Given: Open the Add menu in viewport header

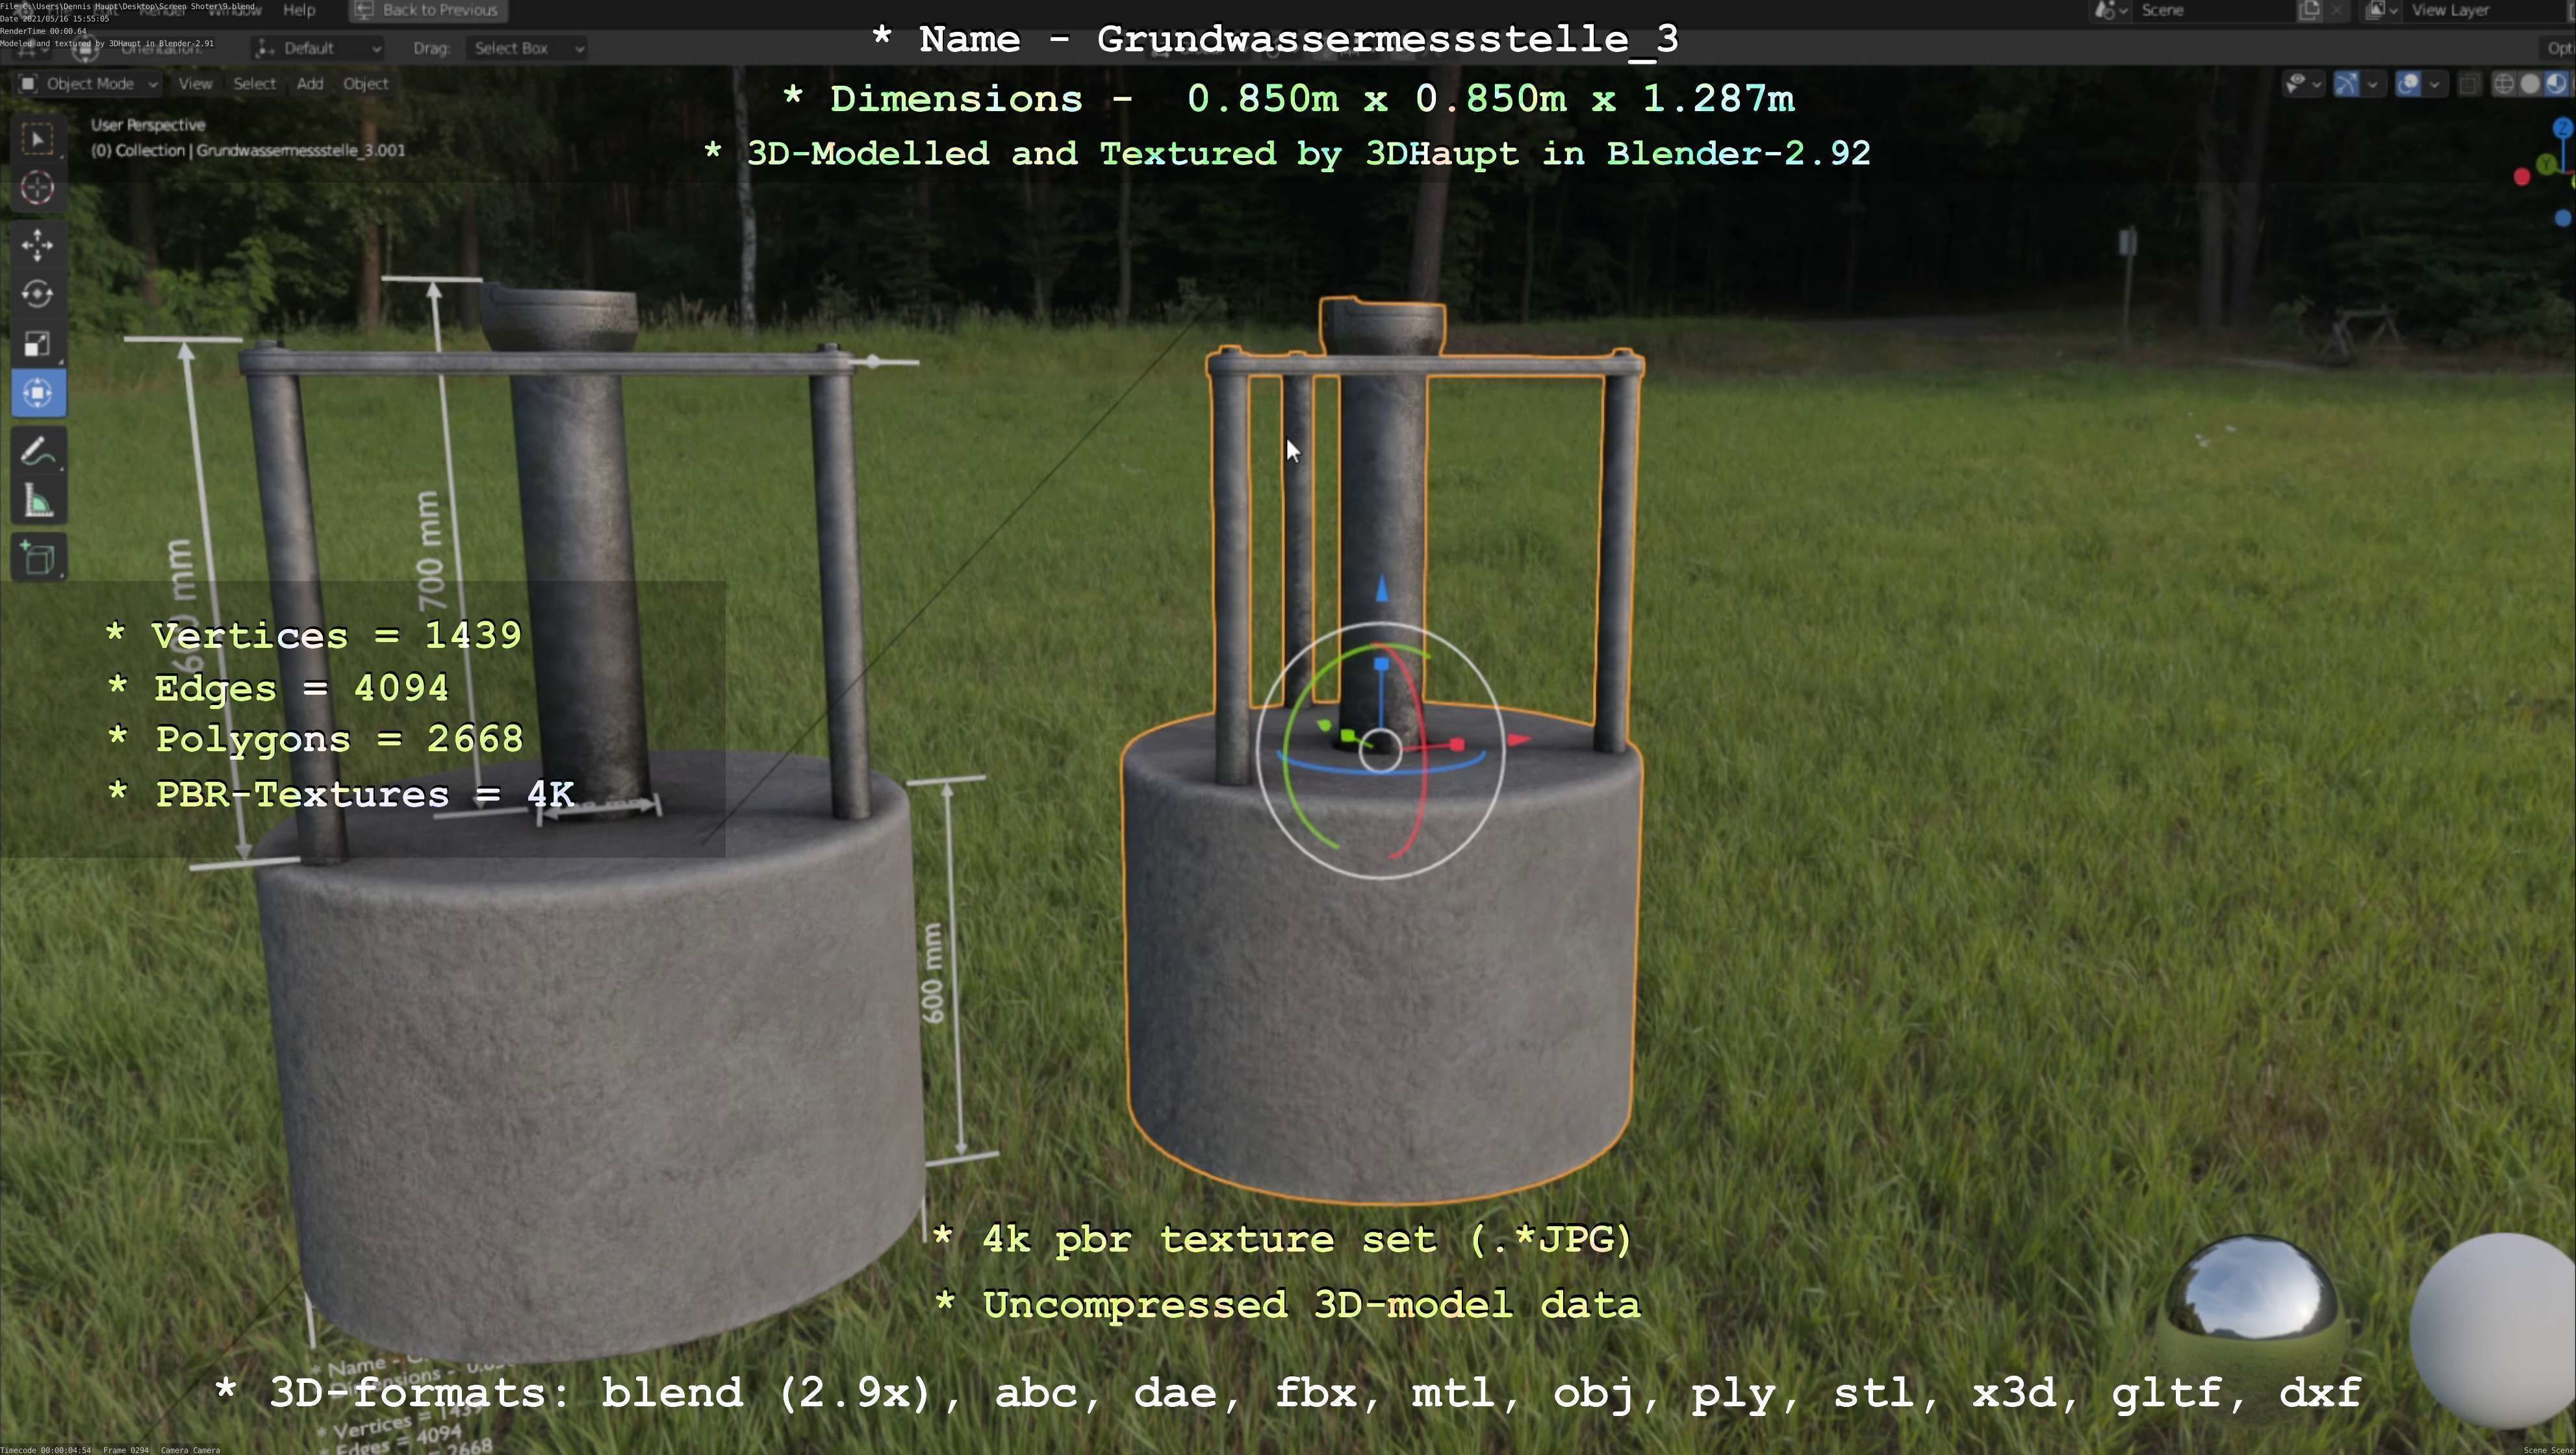Looking at the screenshot, I should pos(309,84).
